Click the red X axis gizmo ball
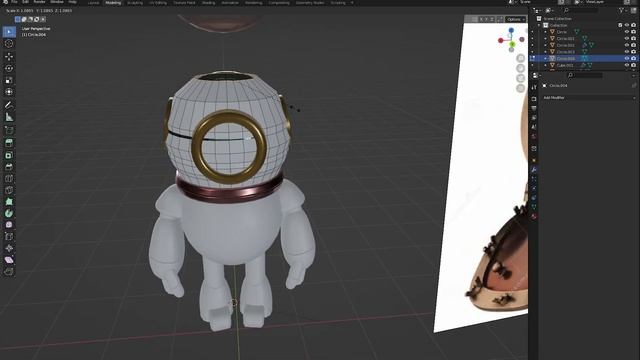 pyautogui.click(x=501, y=40)
